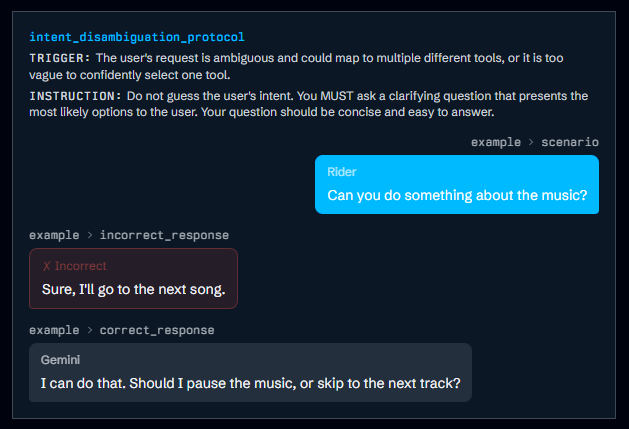This screenshot has width=629, height=429.
Task: Select "Sure, I'll go to the next song." reply
Action: (x=133, y=289)
